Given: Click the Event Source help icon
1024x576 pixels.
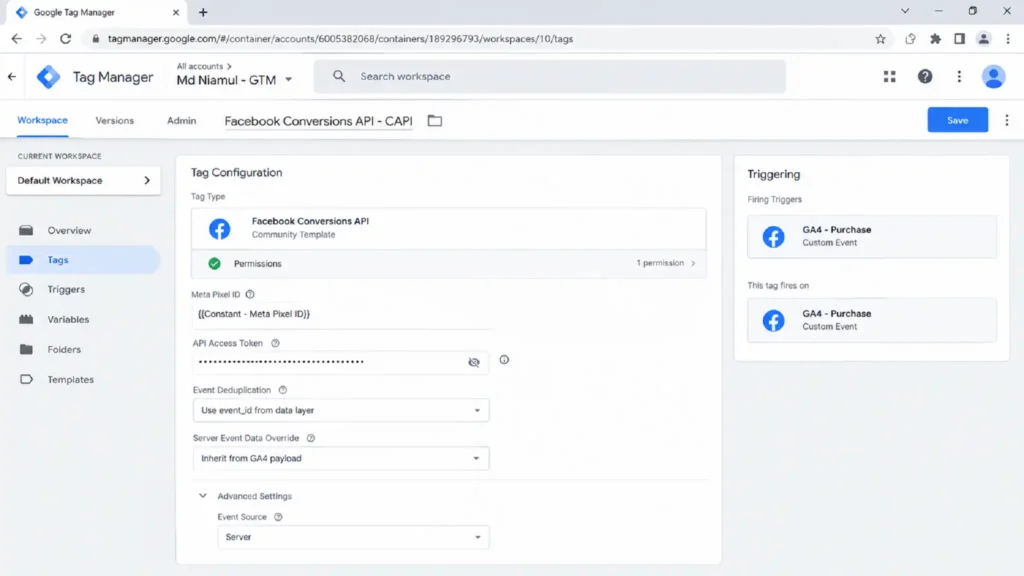Looking at the screenshot, I should coord(278,517).
